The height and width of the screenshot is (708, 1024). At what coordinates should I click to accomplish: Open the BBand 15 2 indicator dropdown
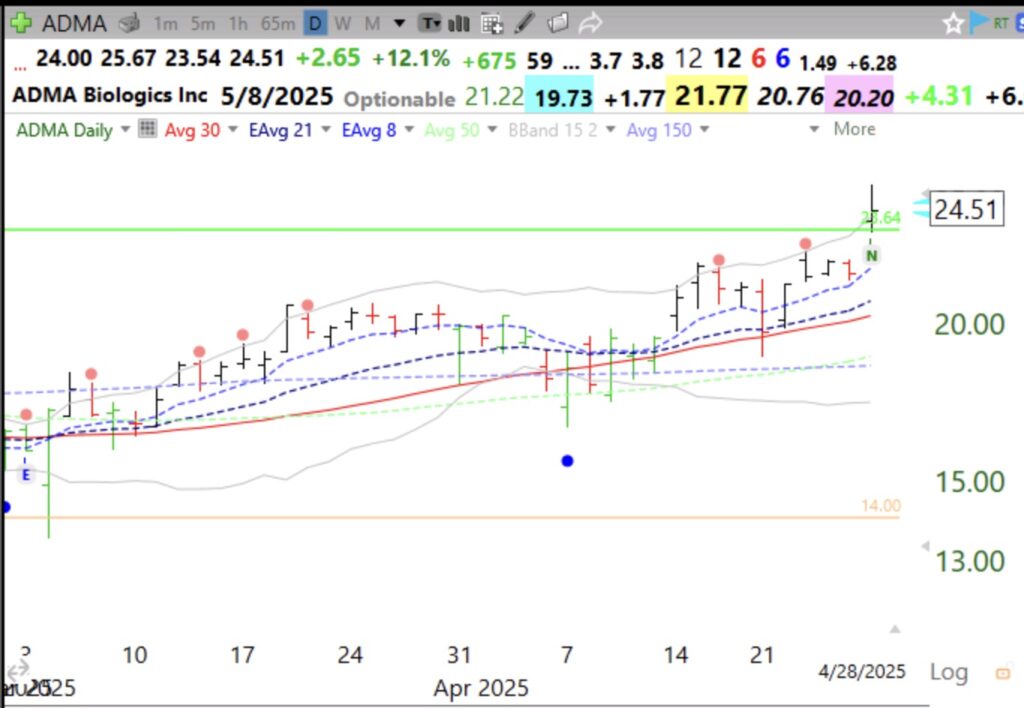[611, 129]
